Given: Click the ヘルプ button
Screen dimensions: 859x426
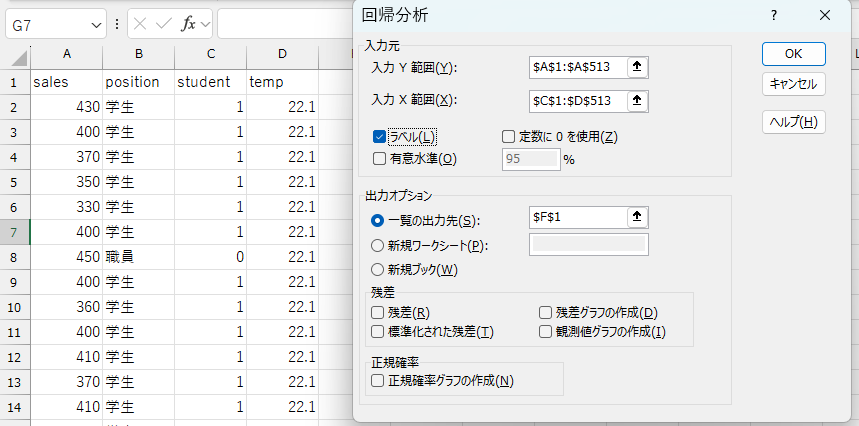Looking at the screenshot, I should pos(793,122).
